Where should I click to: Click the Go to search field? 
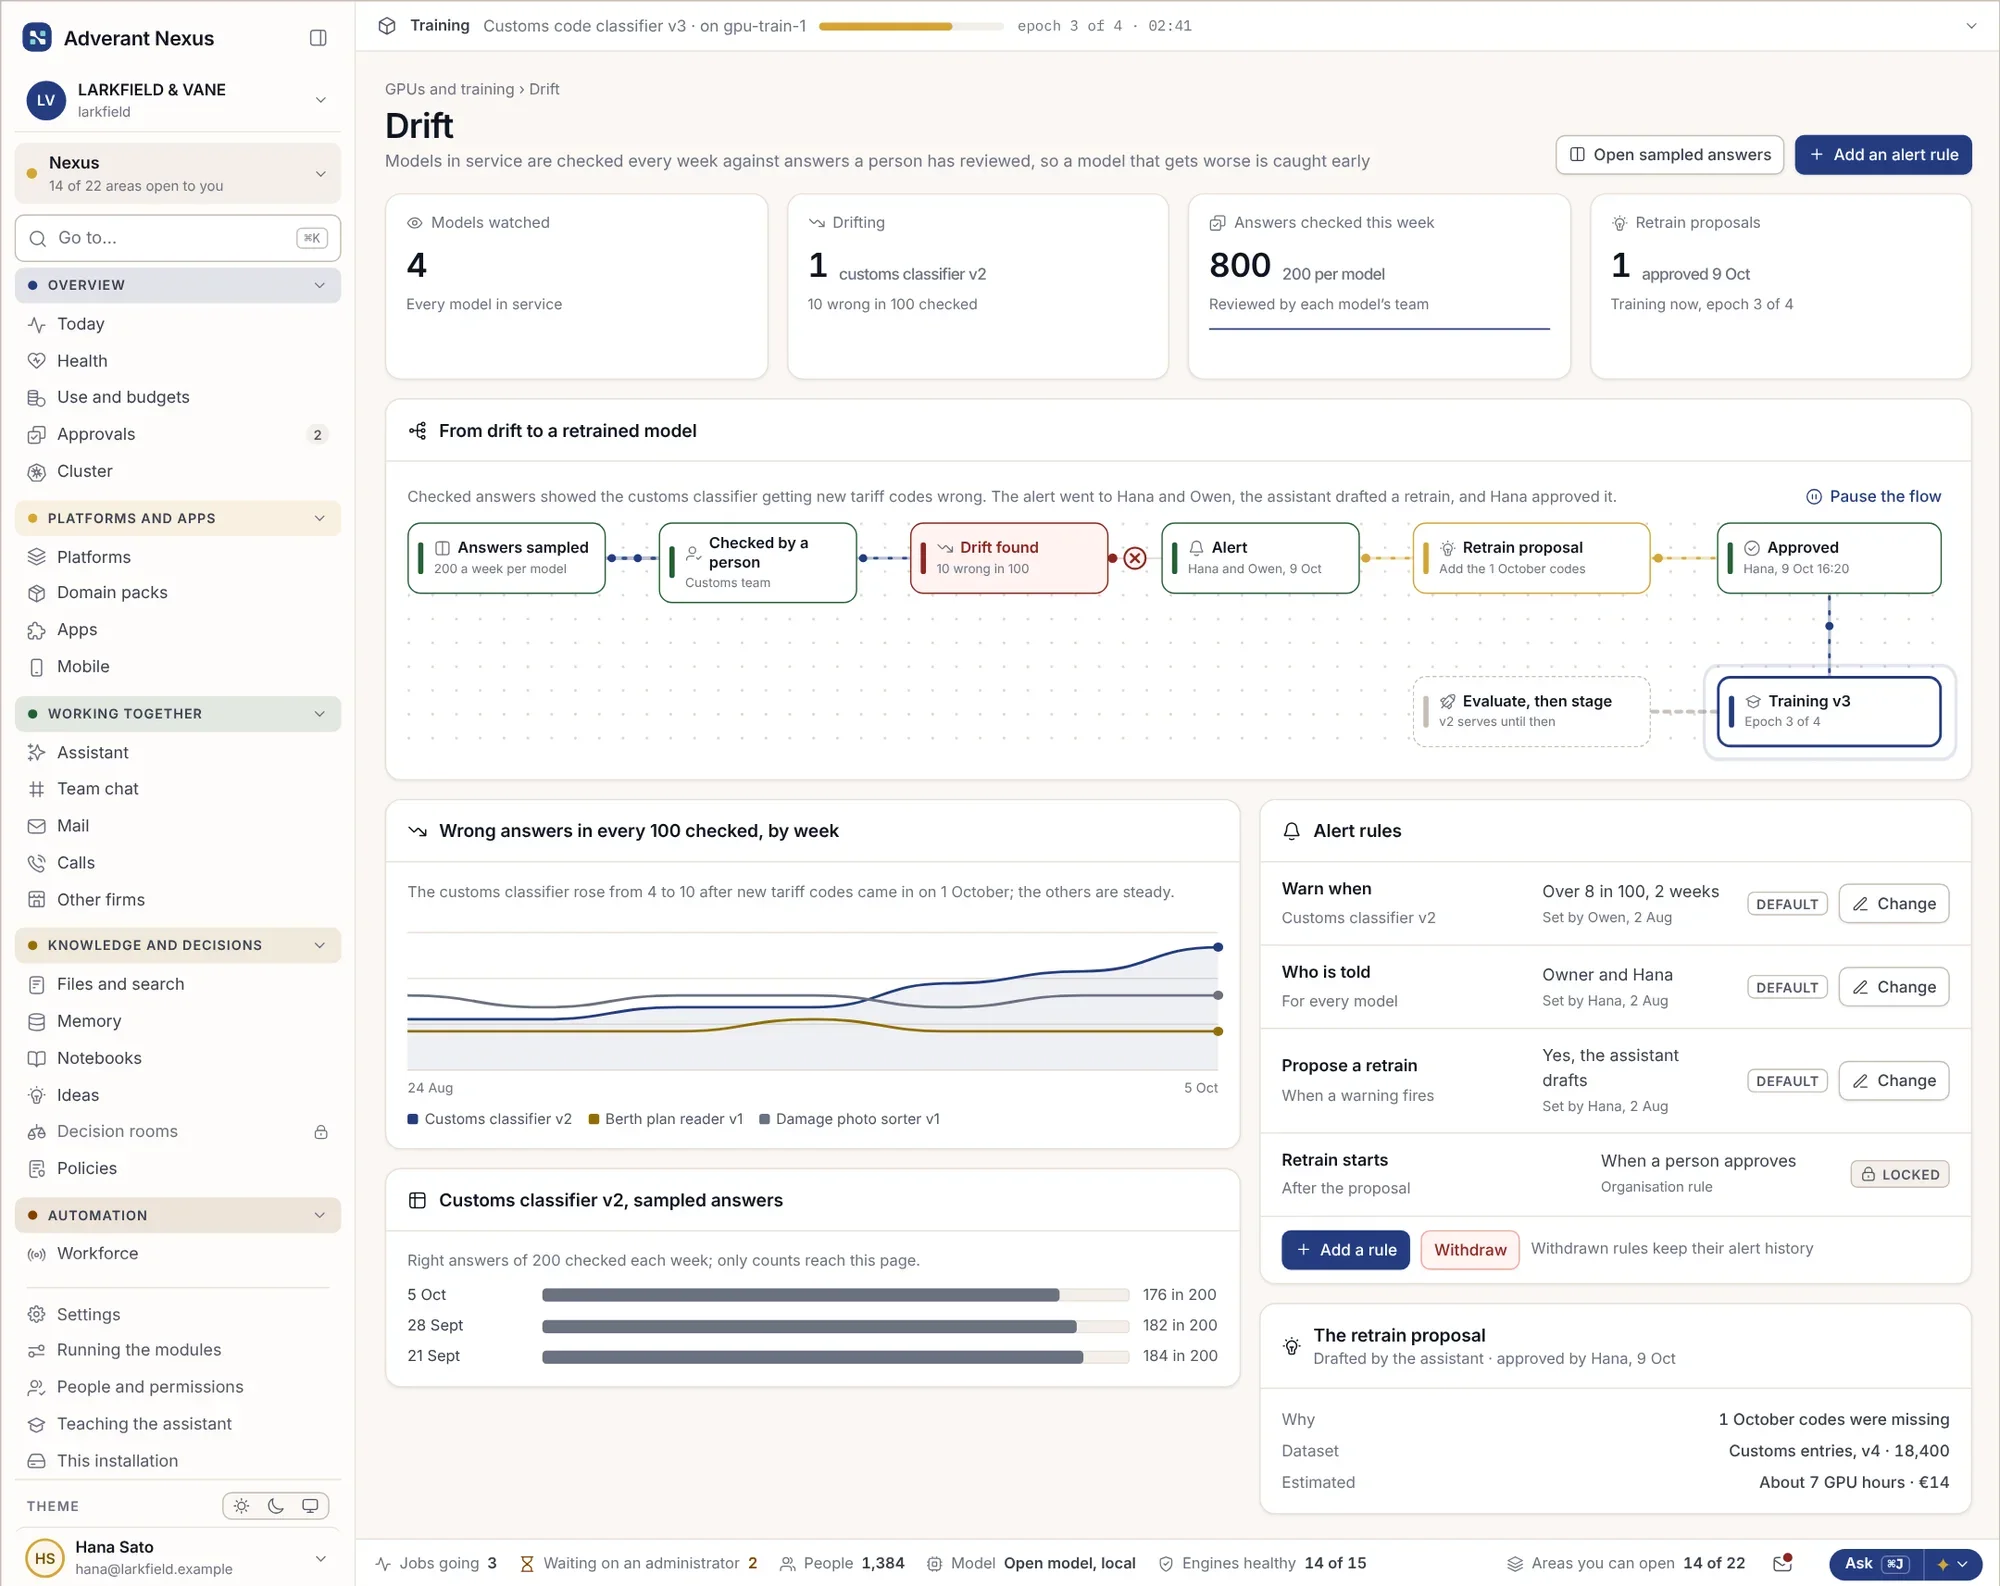(x=178, y=238)
